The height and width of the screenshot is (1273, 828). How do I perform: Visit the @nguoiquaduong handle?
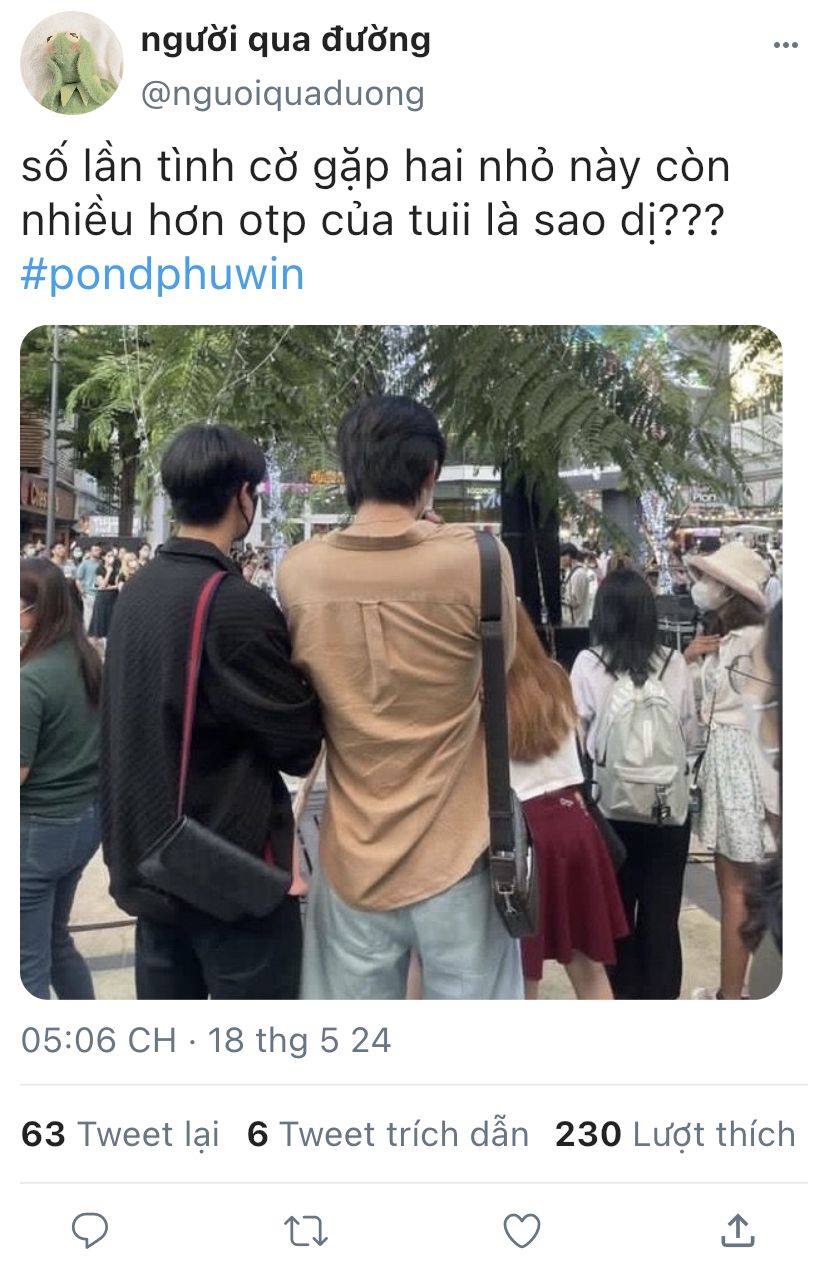(282, 94)
